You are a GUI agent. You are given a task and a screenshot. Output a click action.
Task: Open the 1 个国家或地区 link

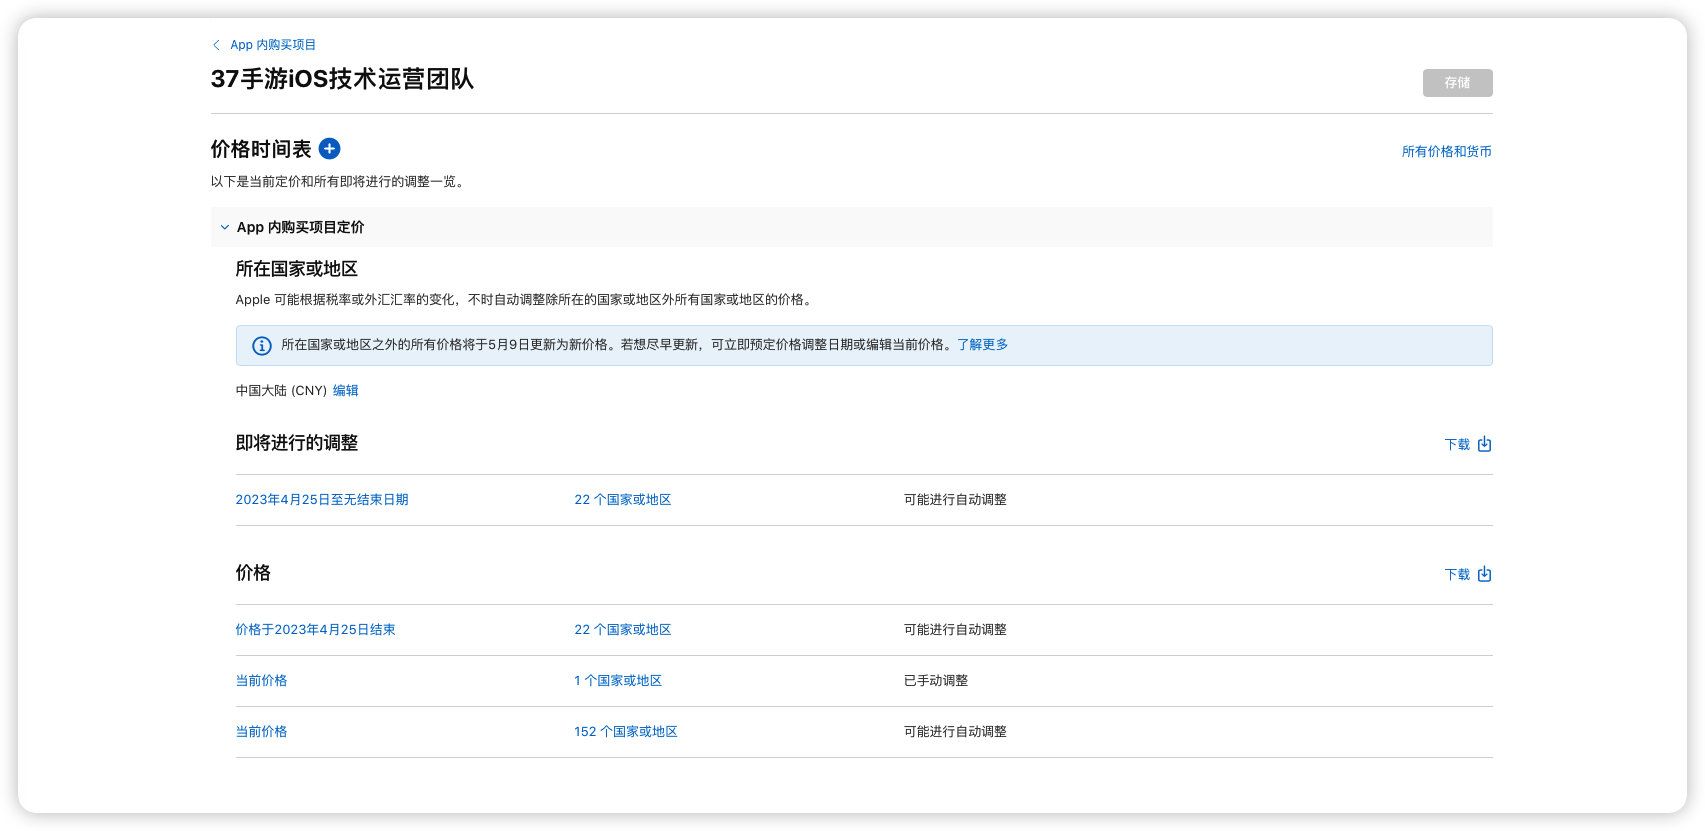click(x=618, y=681)
